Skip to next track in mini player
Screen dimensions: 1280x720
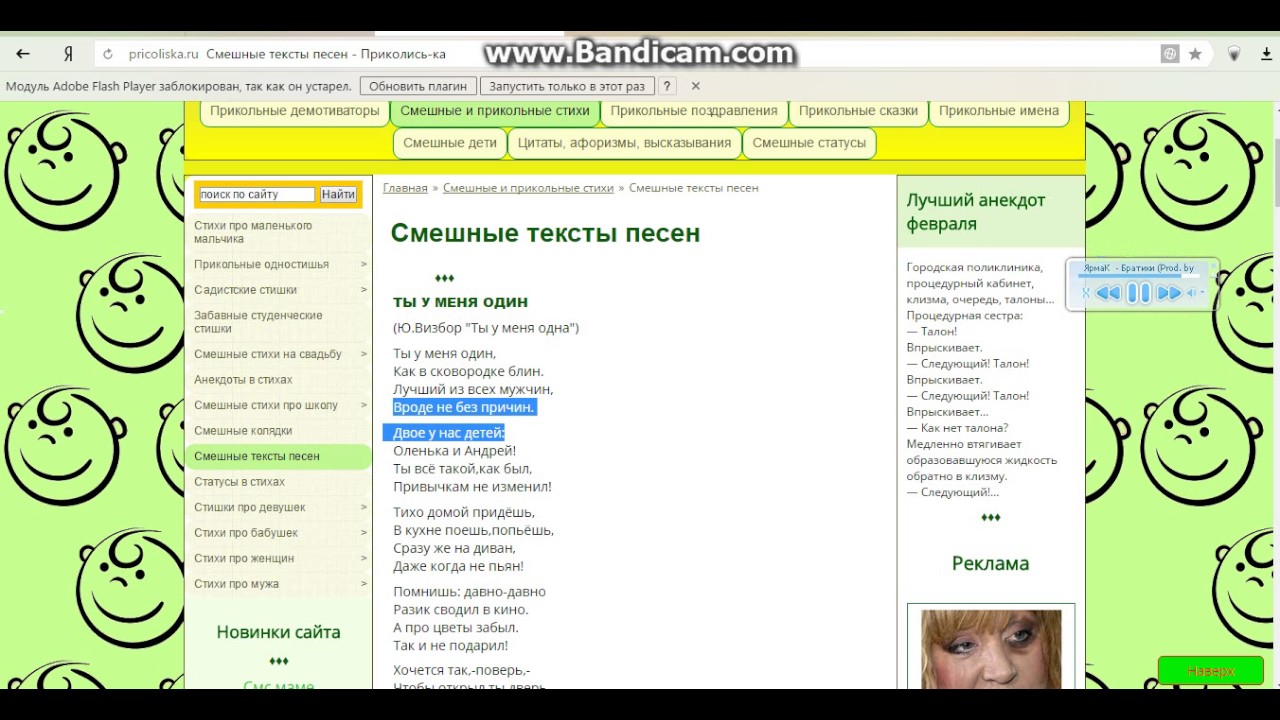point(1169,293)
